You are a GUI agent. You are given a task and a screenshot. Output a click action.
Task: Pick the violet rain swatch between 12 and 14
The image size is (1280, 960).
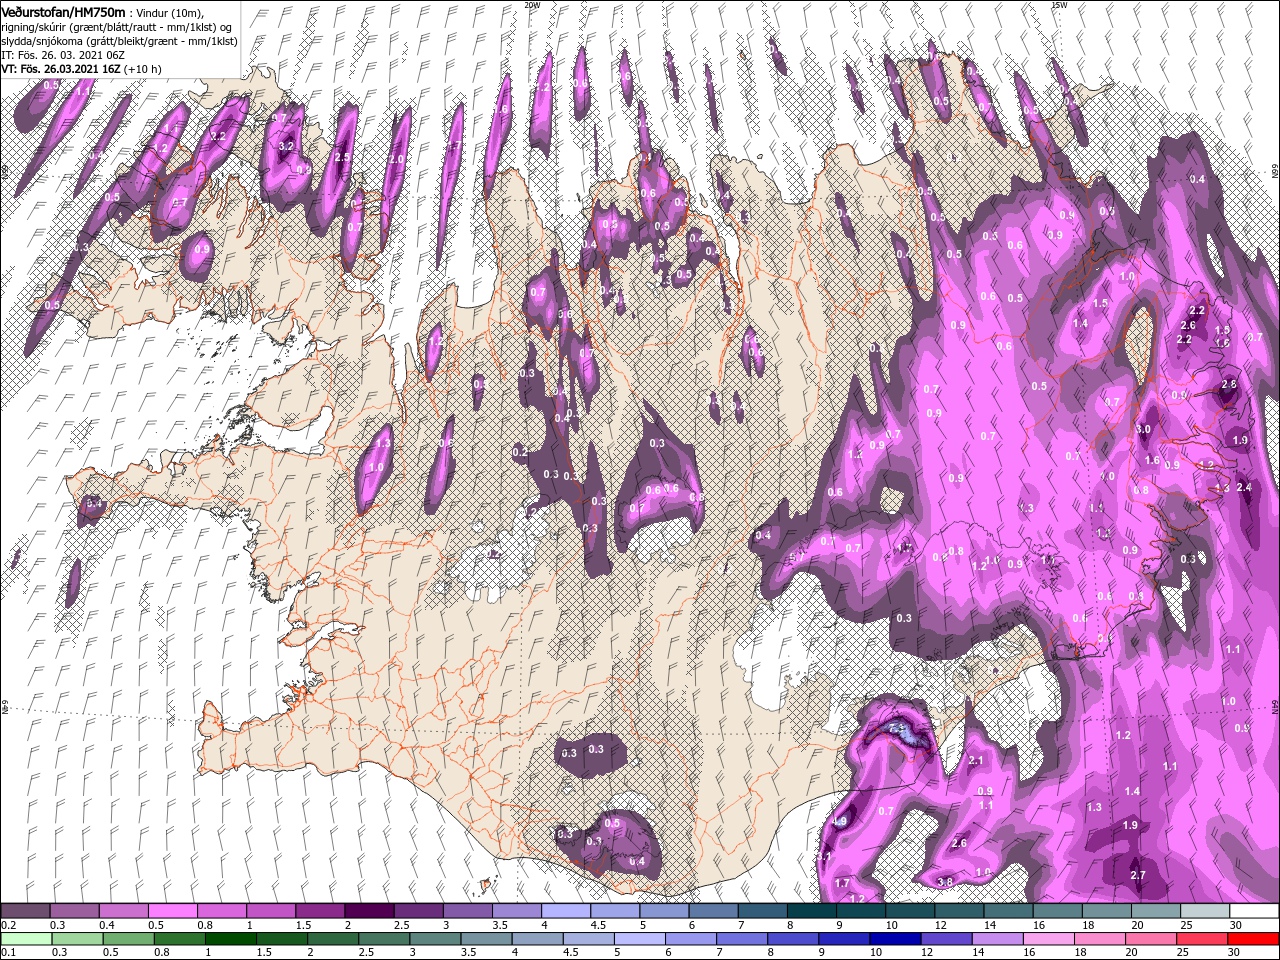click(946, 939)
